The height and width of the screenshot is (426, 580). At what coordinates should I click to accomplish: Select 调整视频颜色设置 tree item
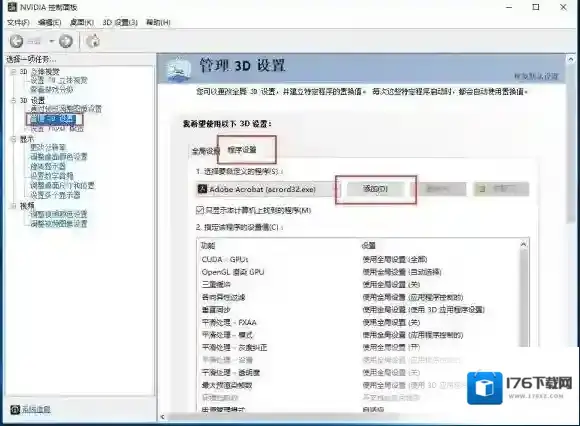(59, 214)
